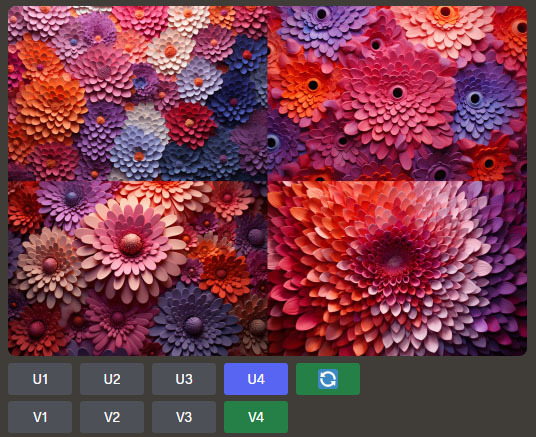Viewport: 536px width, 437px height.
Task: Open the image of the single giant bloom
Action: point(397,268)
